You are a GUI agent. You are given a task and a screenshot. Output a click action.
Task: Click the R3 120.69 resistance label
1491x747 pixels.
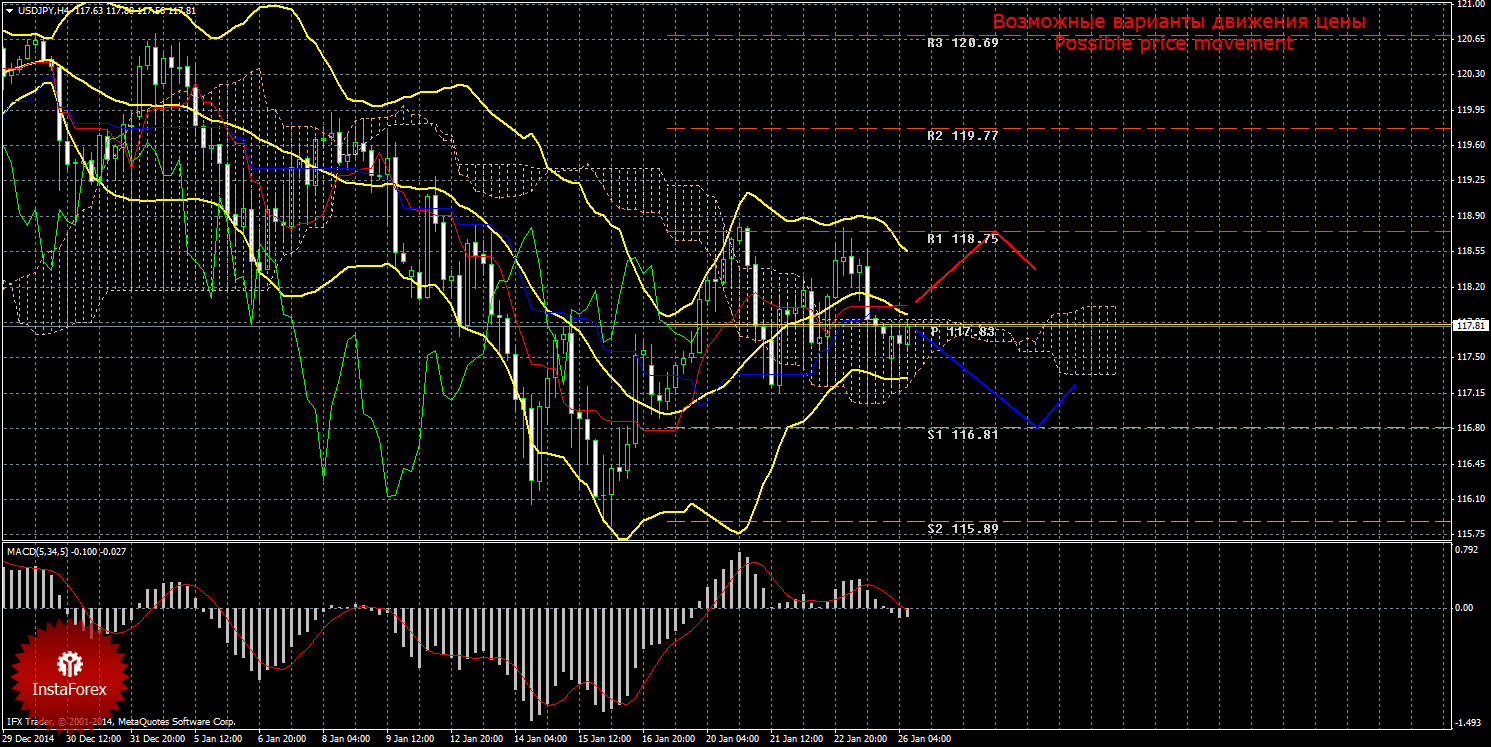962,44
